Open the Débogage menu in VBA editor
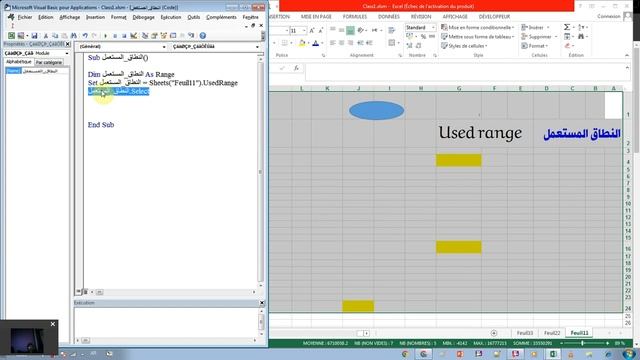The image size is (640, 360). click(144, 17)
